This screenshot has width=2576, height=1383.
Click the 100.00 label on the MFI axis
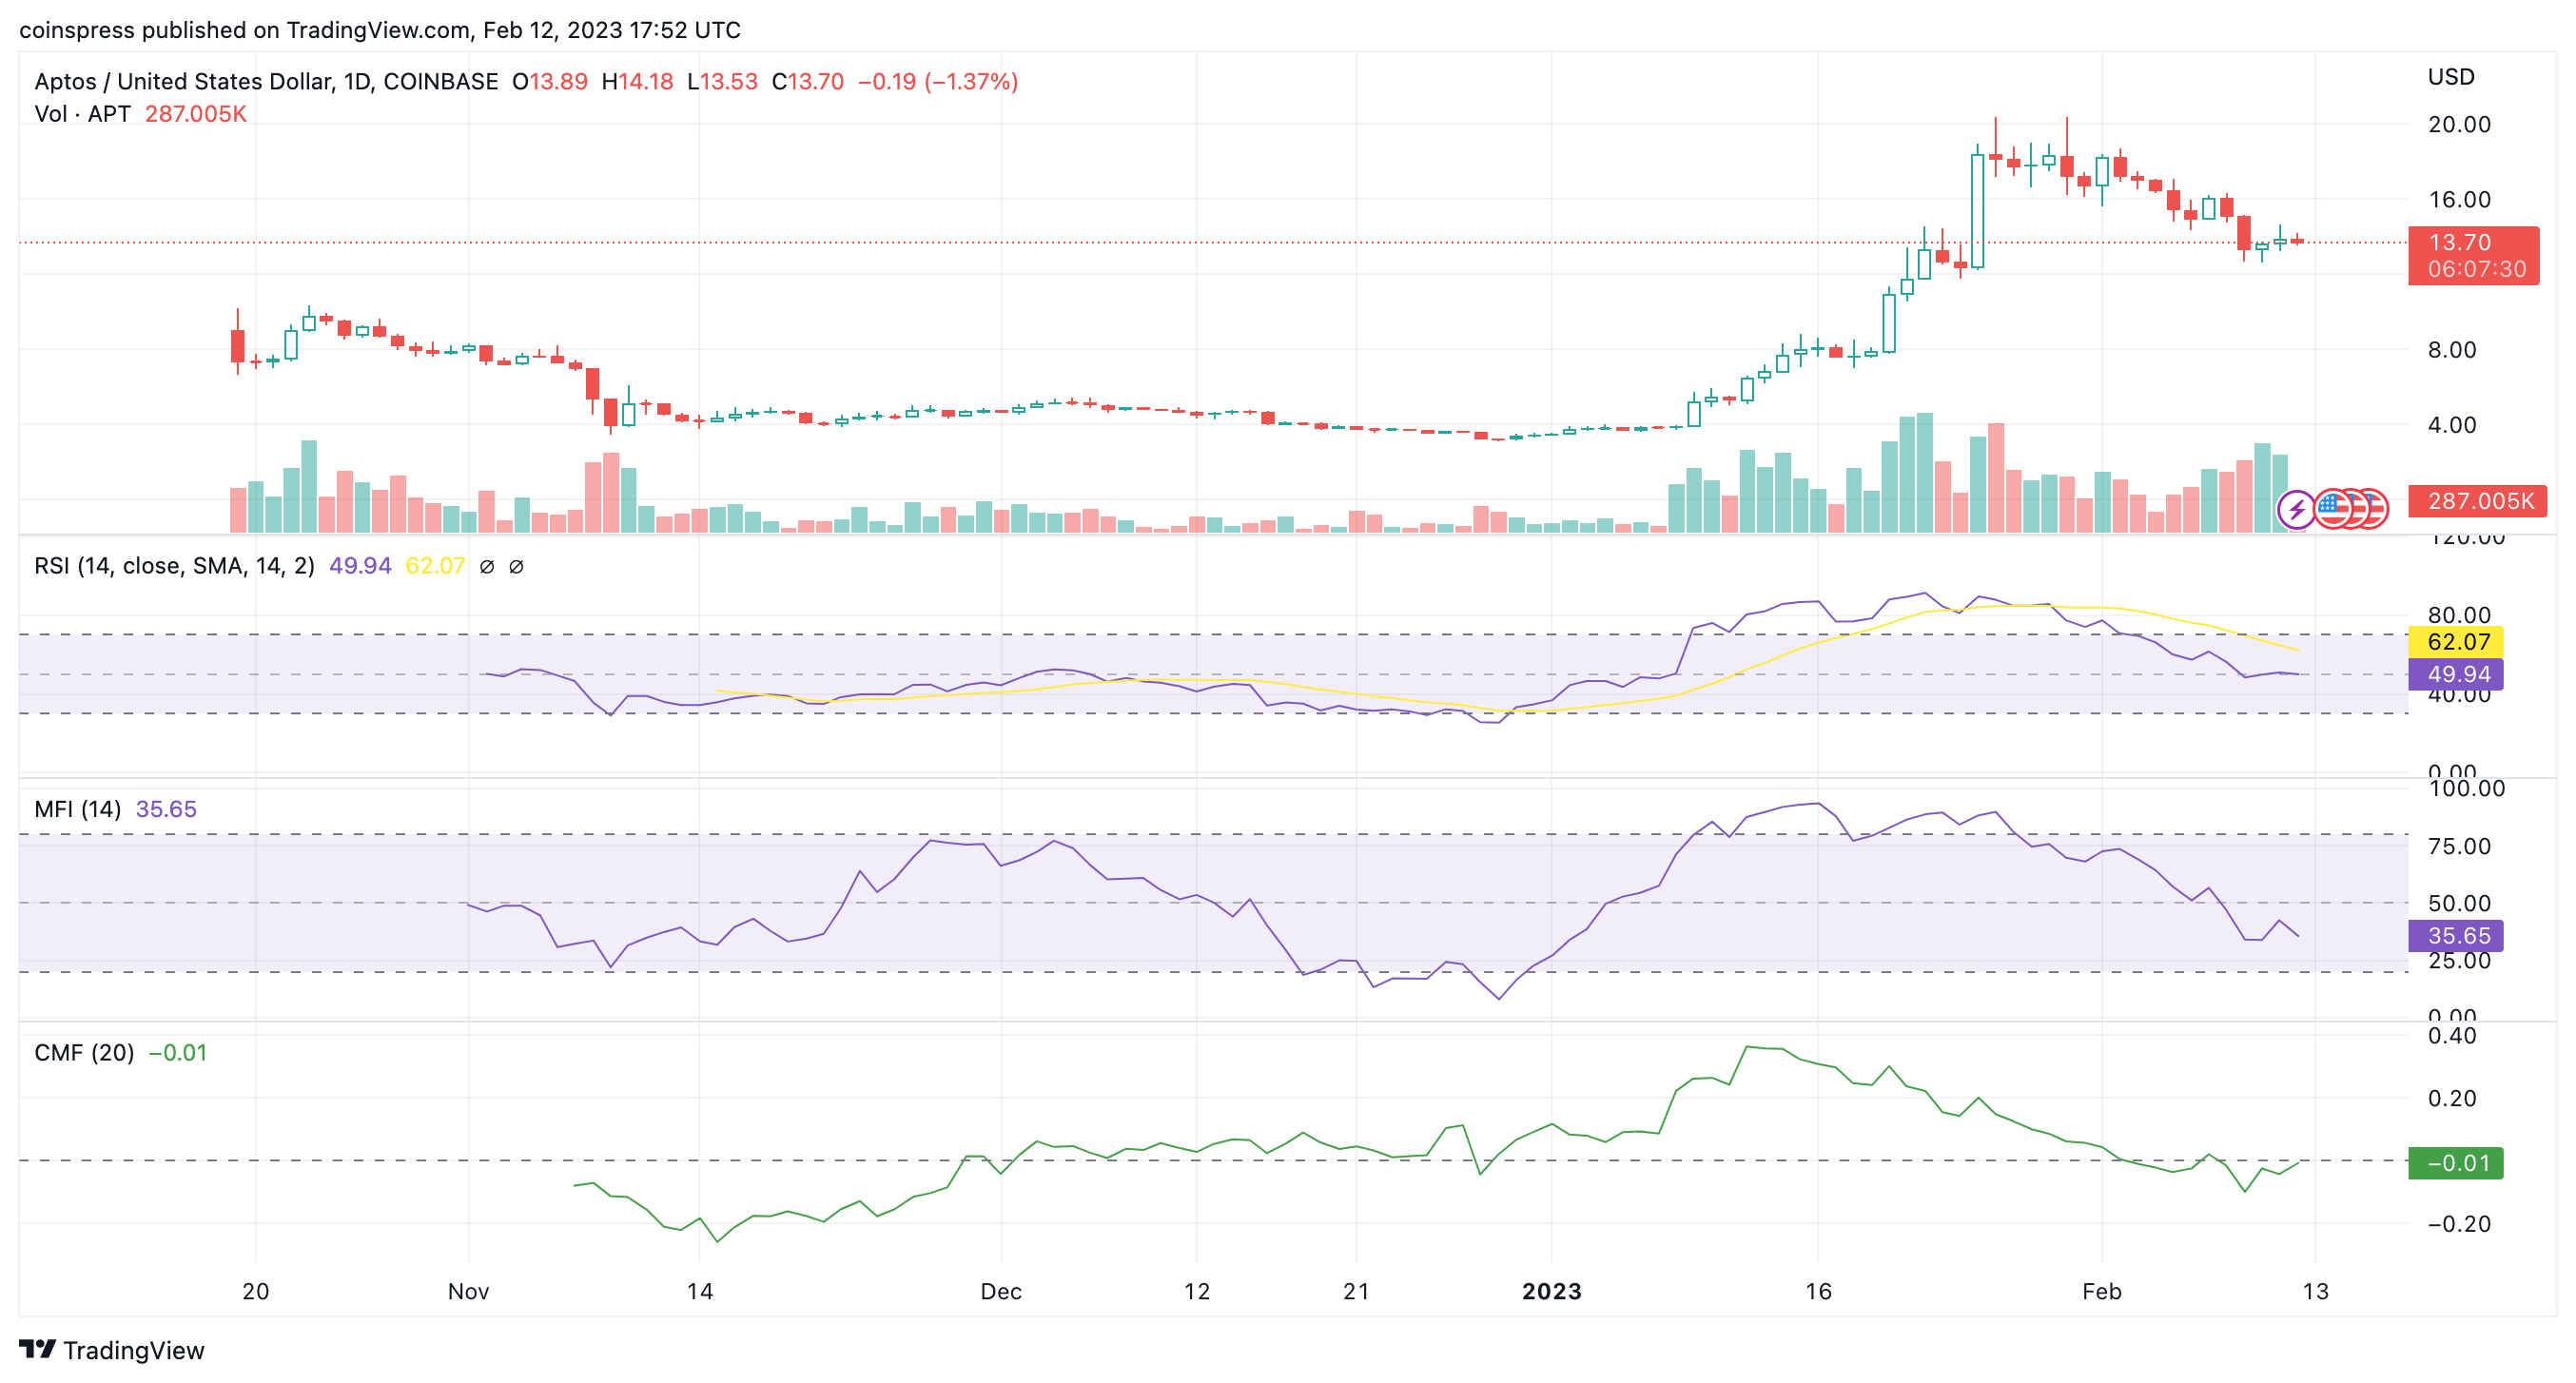2467,789
